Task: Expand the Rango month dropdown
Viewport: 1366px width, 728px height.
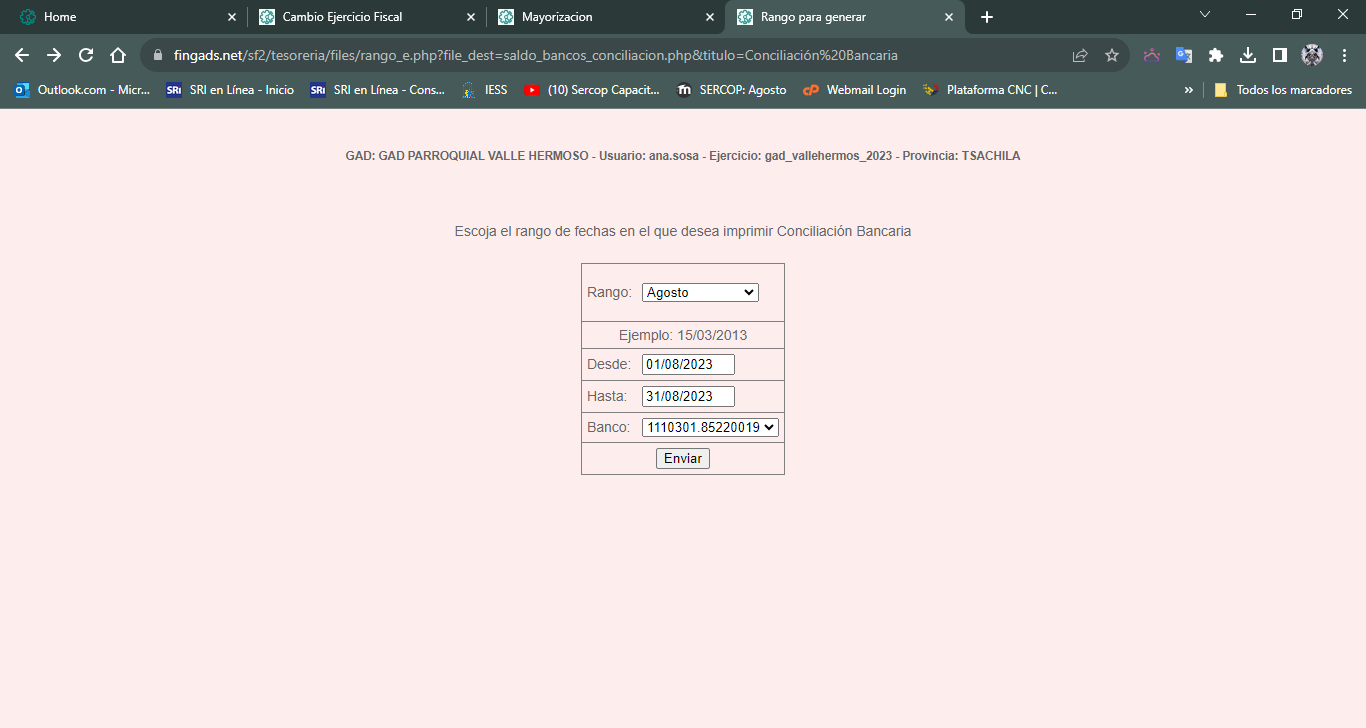Action: tap(700, 293)
